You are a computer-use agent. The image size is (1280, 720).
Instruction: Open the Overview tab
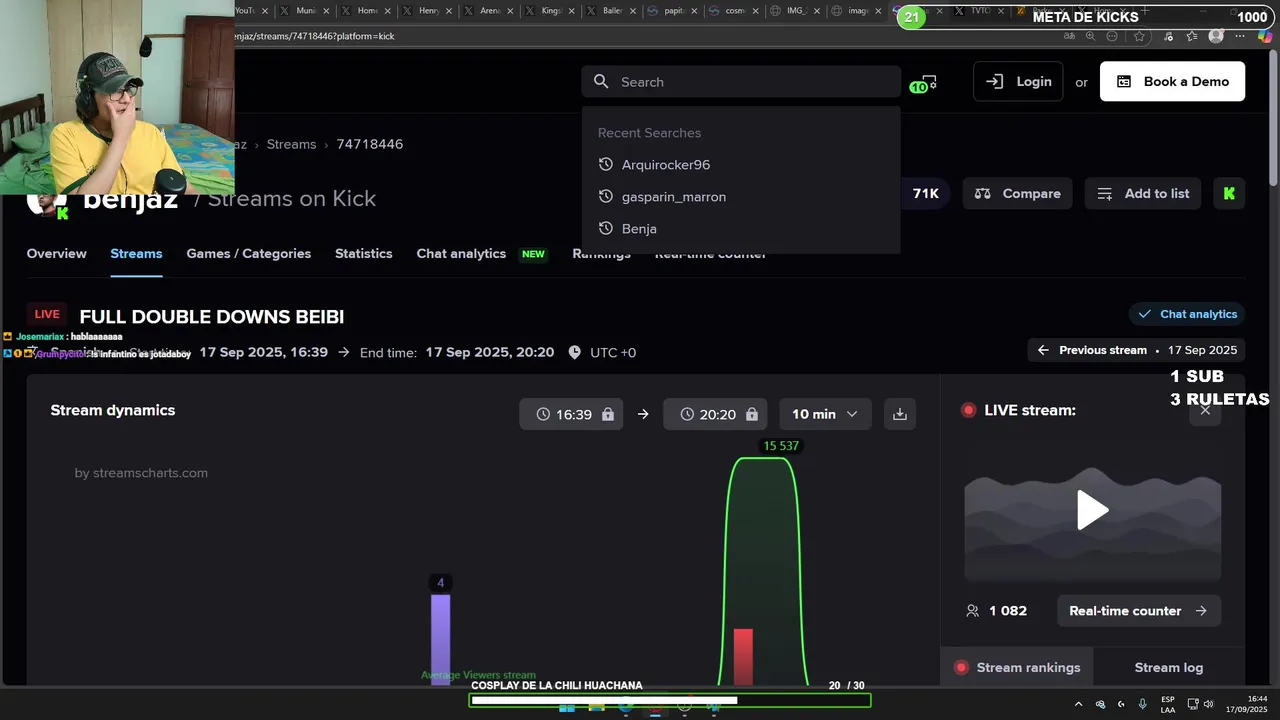(x=57, y=254)
